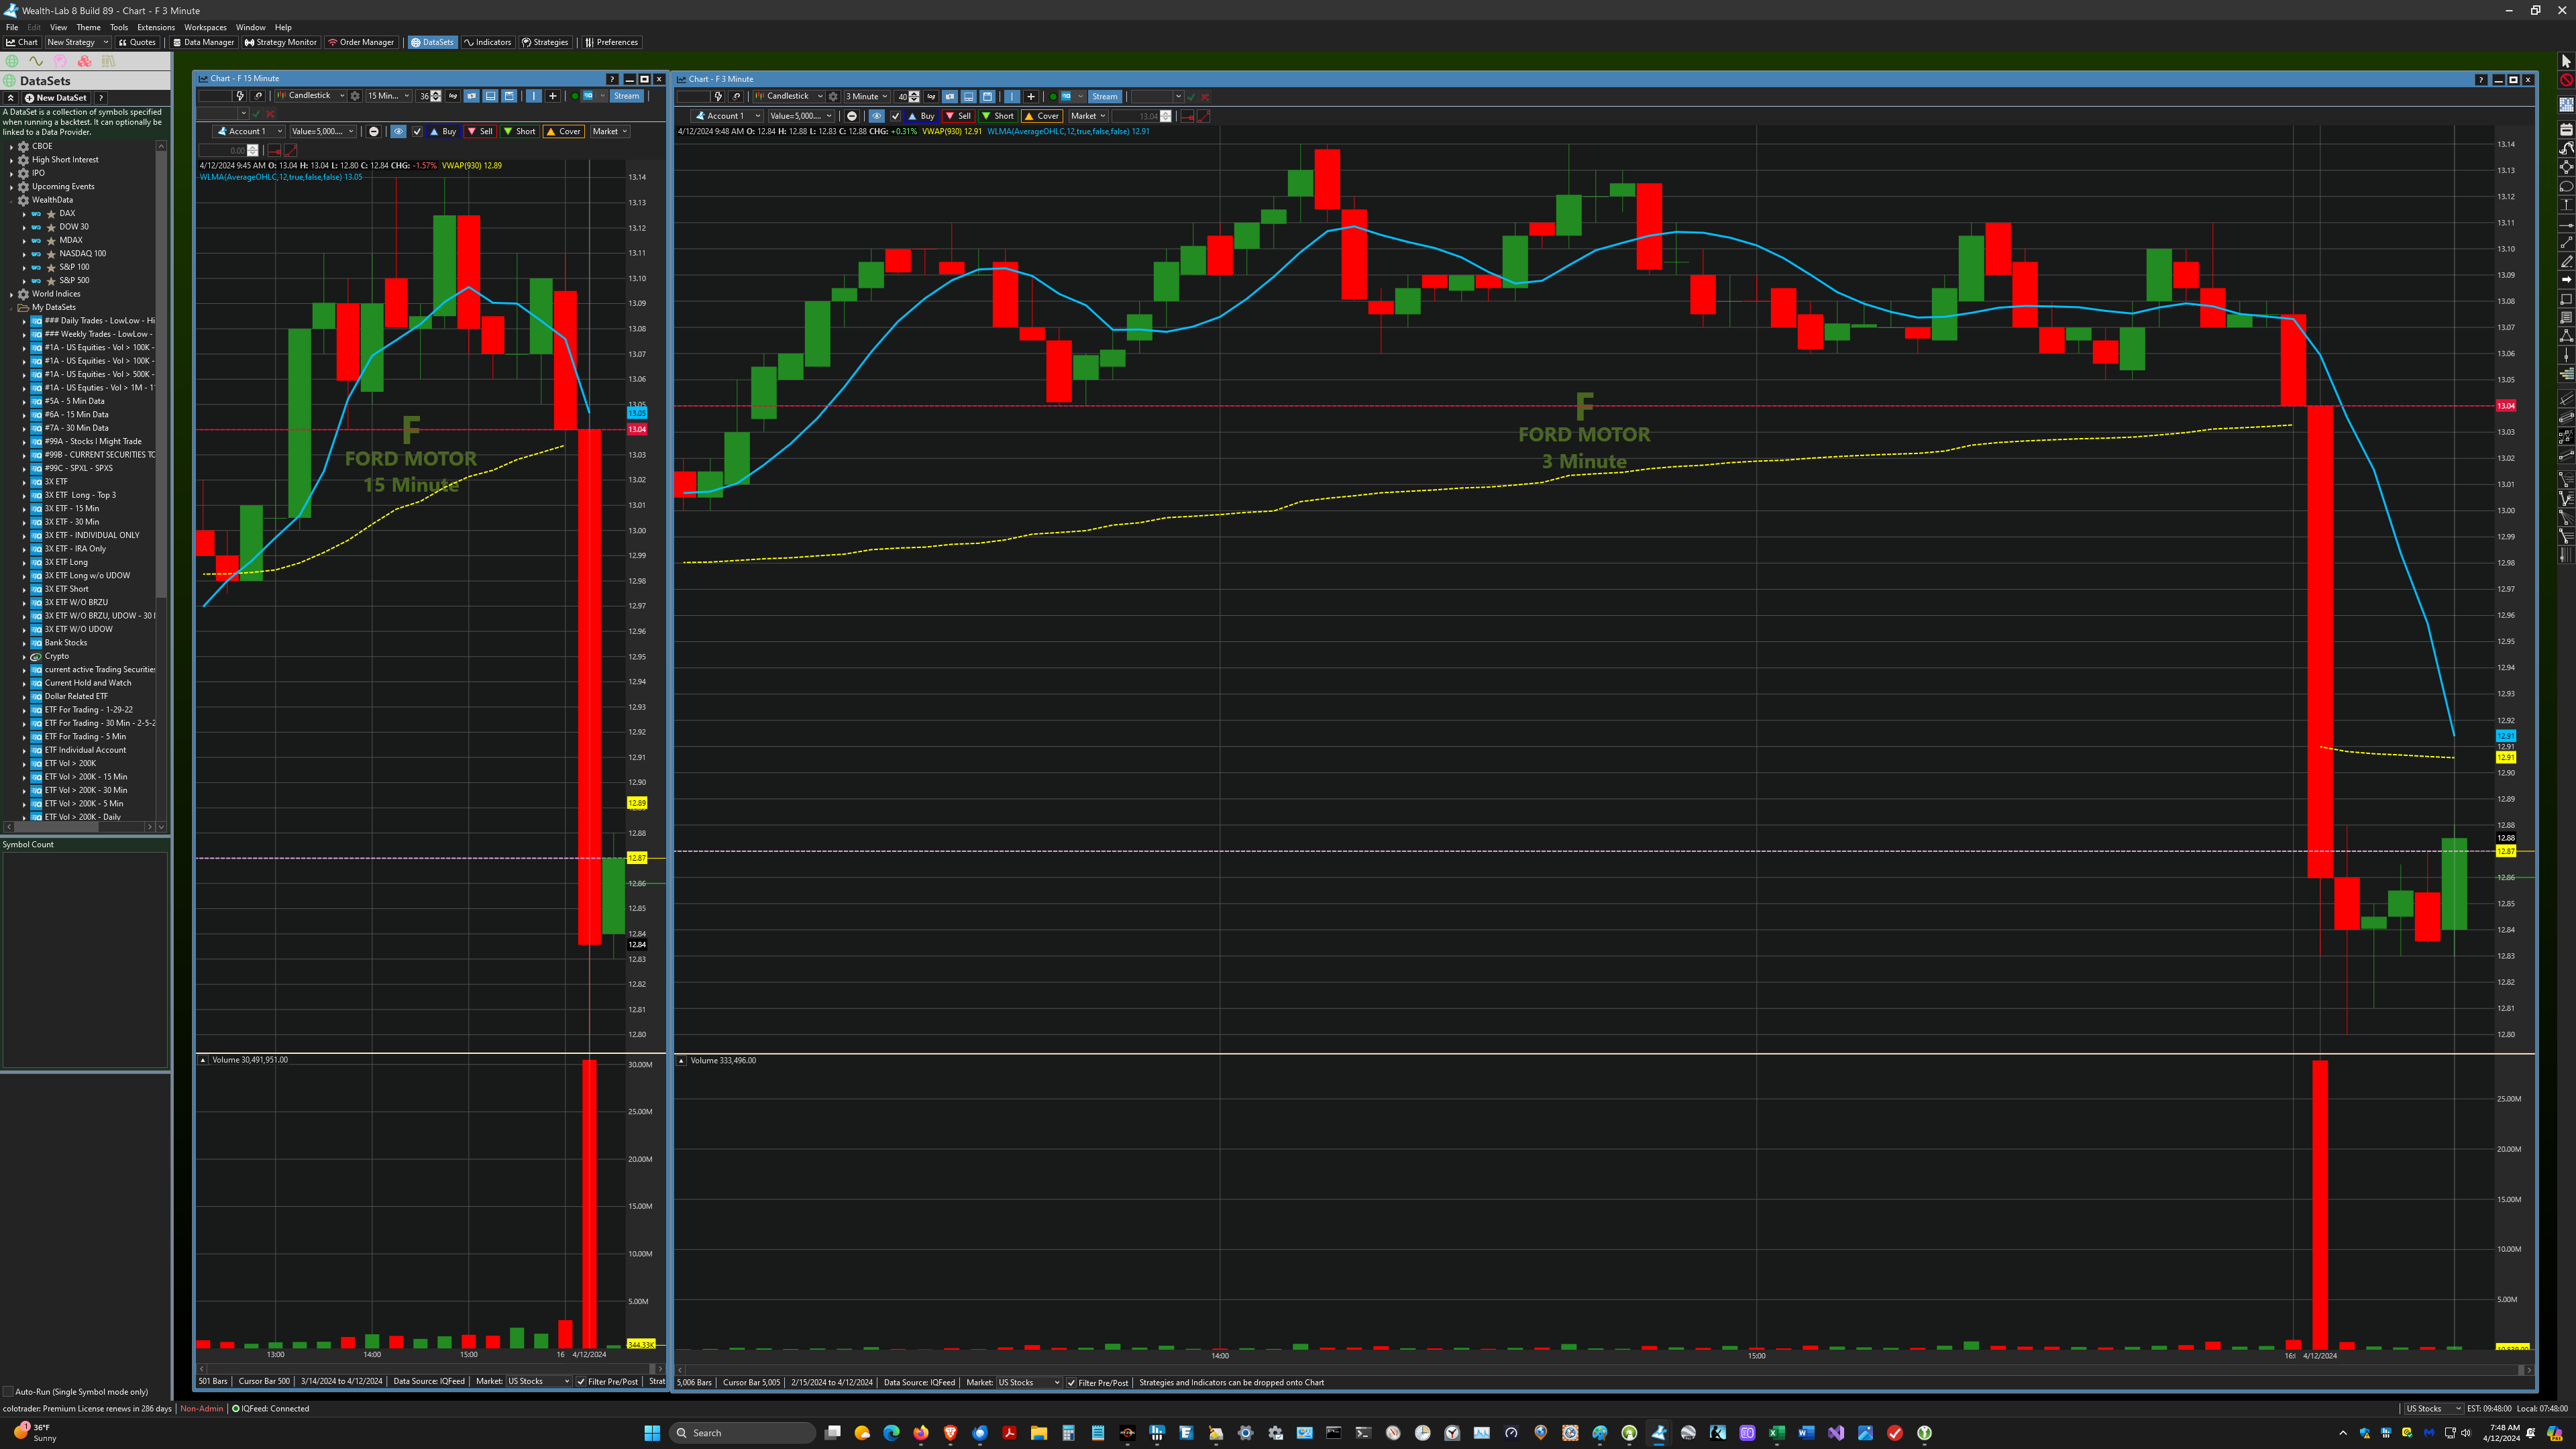Open green globe DataSets panel icon

(x=12, y=61)
